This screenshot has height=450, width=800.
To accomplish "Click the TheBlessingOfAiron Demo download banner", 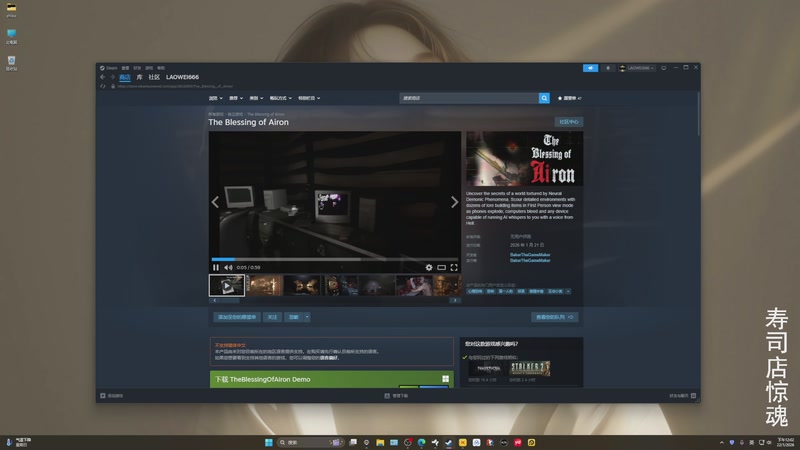I will [x=332, y=379].
